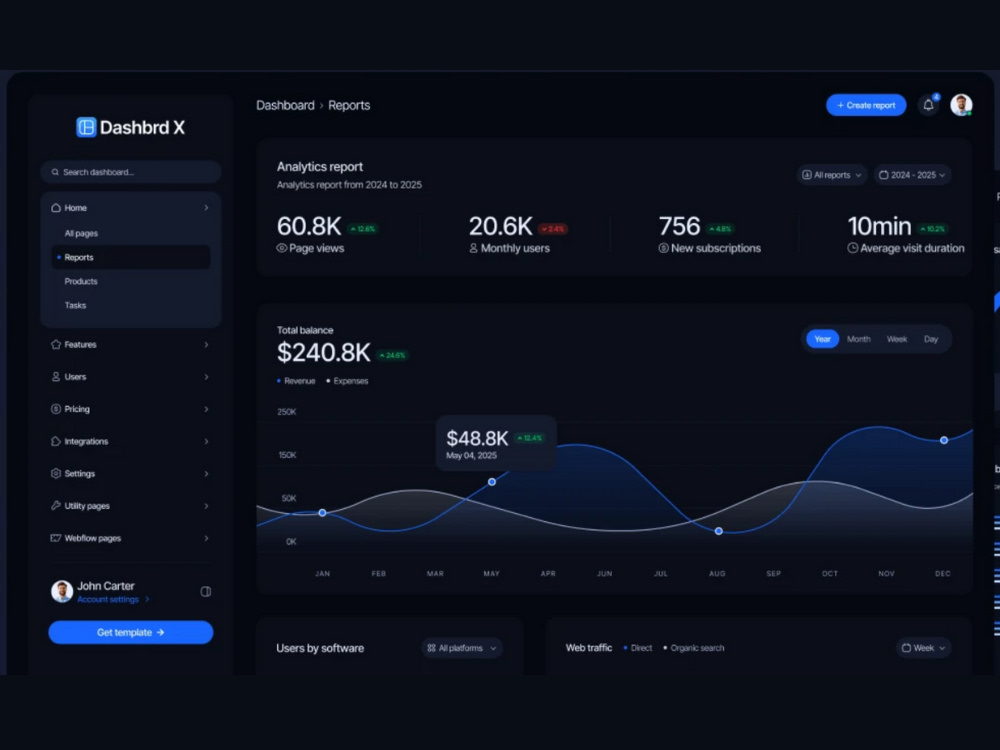Viewport: 1000px width, 750px height.
Task: Toggle the Organic search legend
Action: click(693, 648)
